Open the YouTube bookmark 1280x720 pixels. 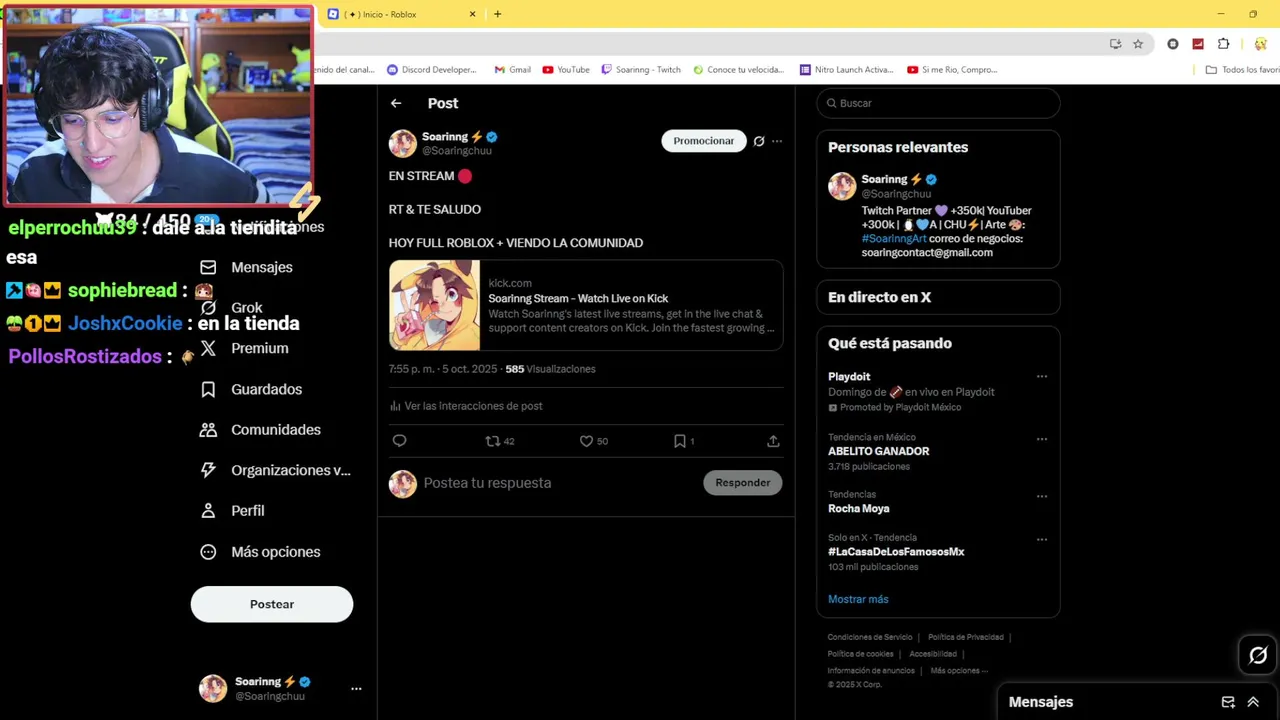click(566, 70)
